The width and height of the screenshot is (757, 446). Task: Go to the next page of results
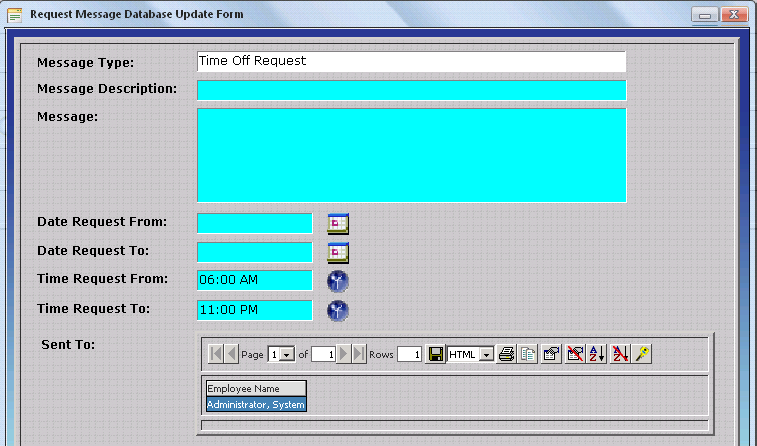pos(344,354)
